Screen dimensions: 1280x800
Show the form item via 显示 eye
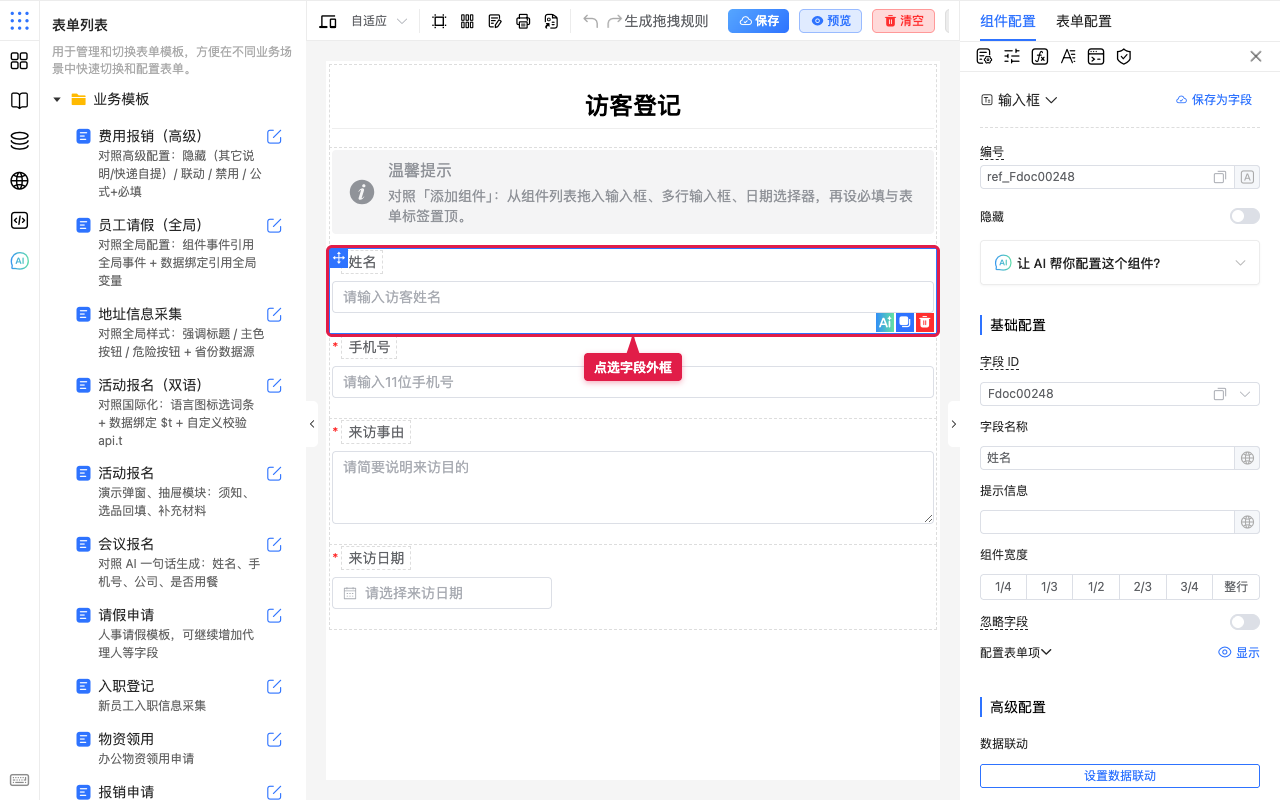pyautogui.click(x=1239, y=652)
